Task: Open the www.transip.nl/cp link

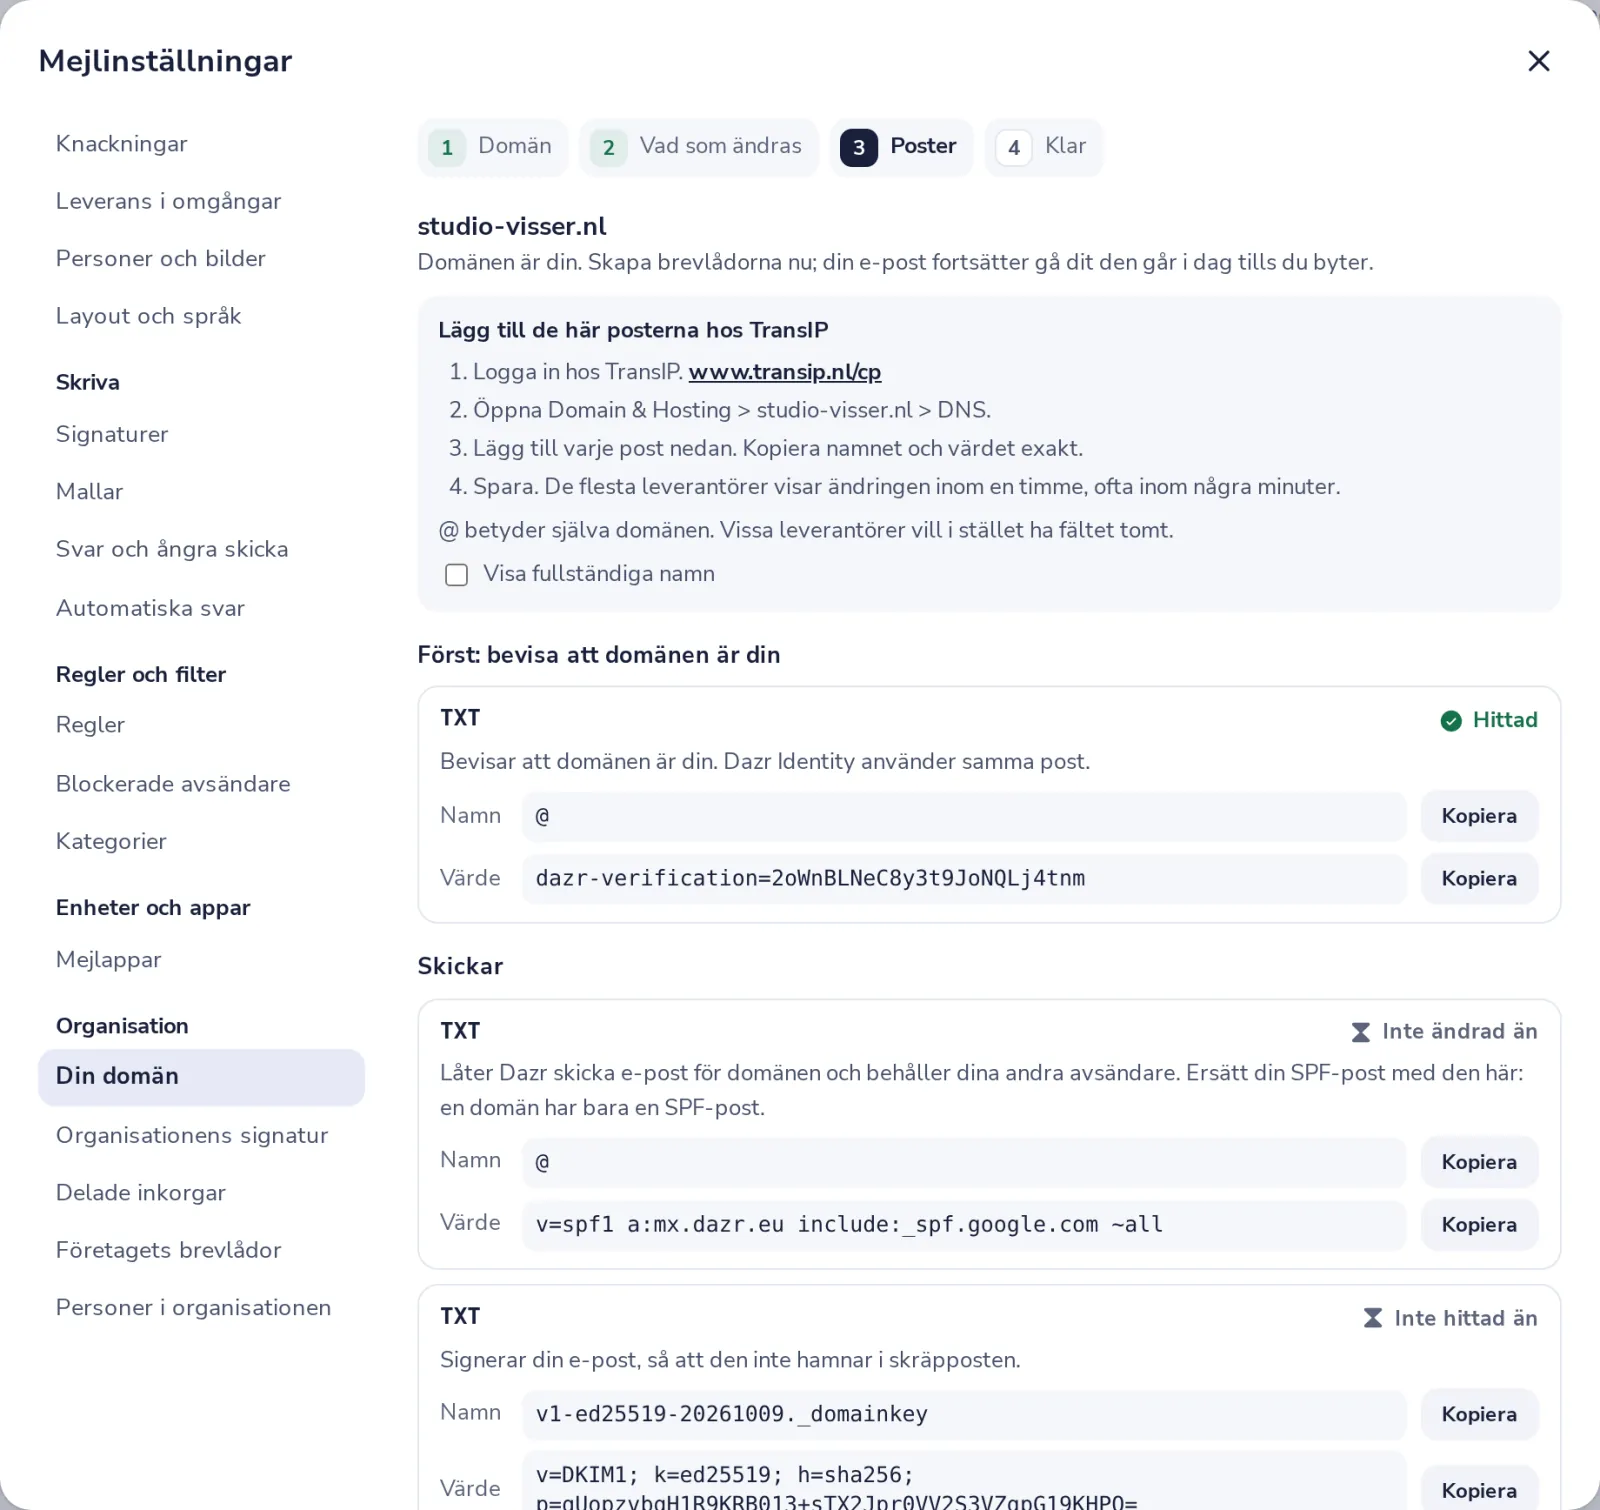Action: (x=785, y=372)
